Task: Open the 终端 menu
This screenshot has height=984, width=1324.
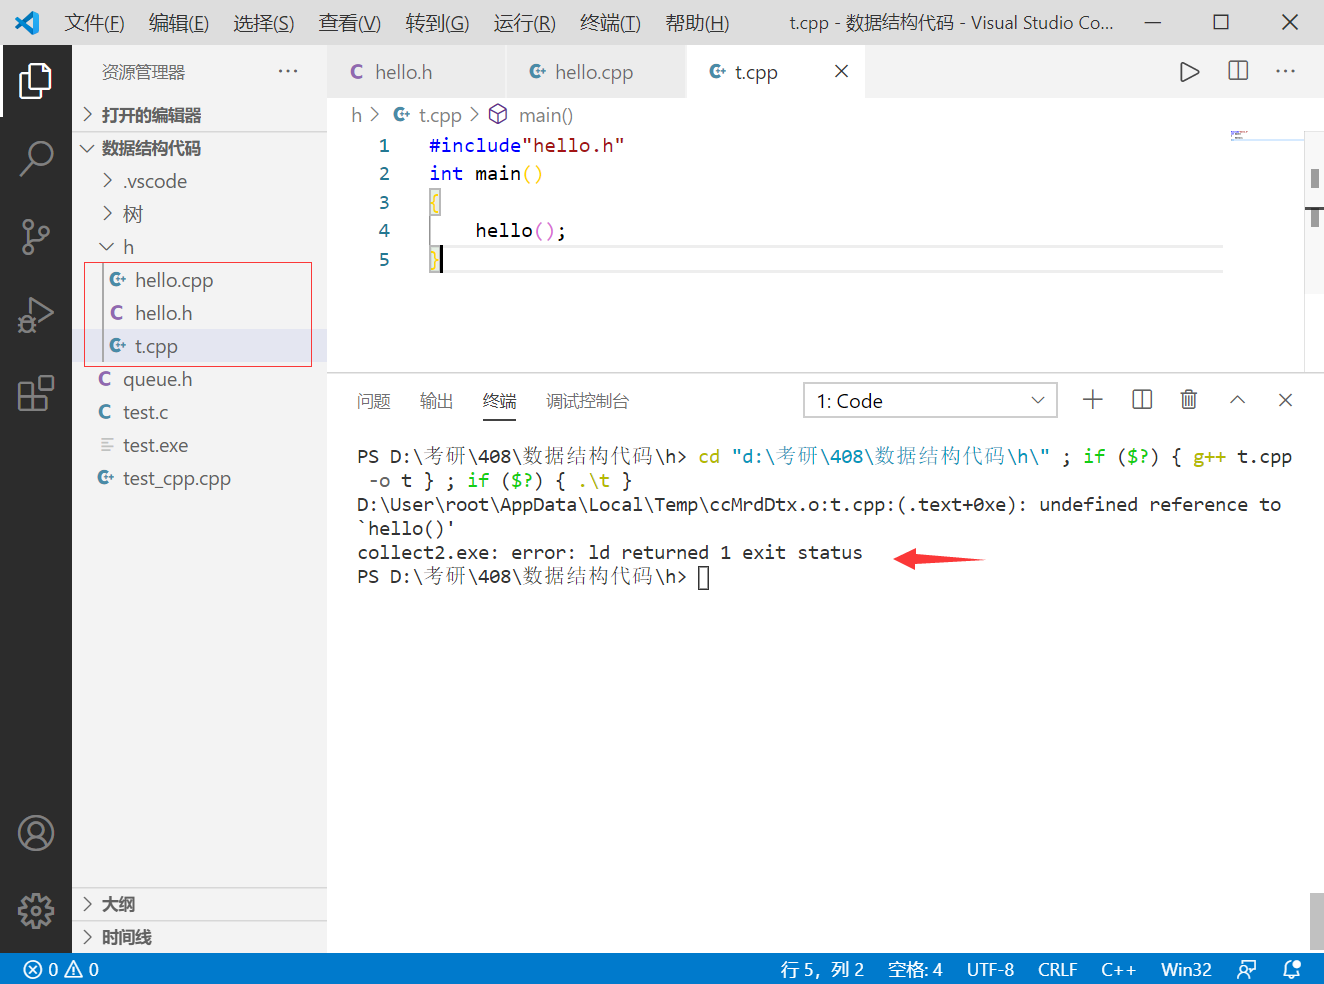Action: pyautogui.click(x=609, y=22)
